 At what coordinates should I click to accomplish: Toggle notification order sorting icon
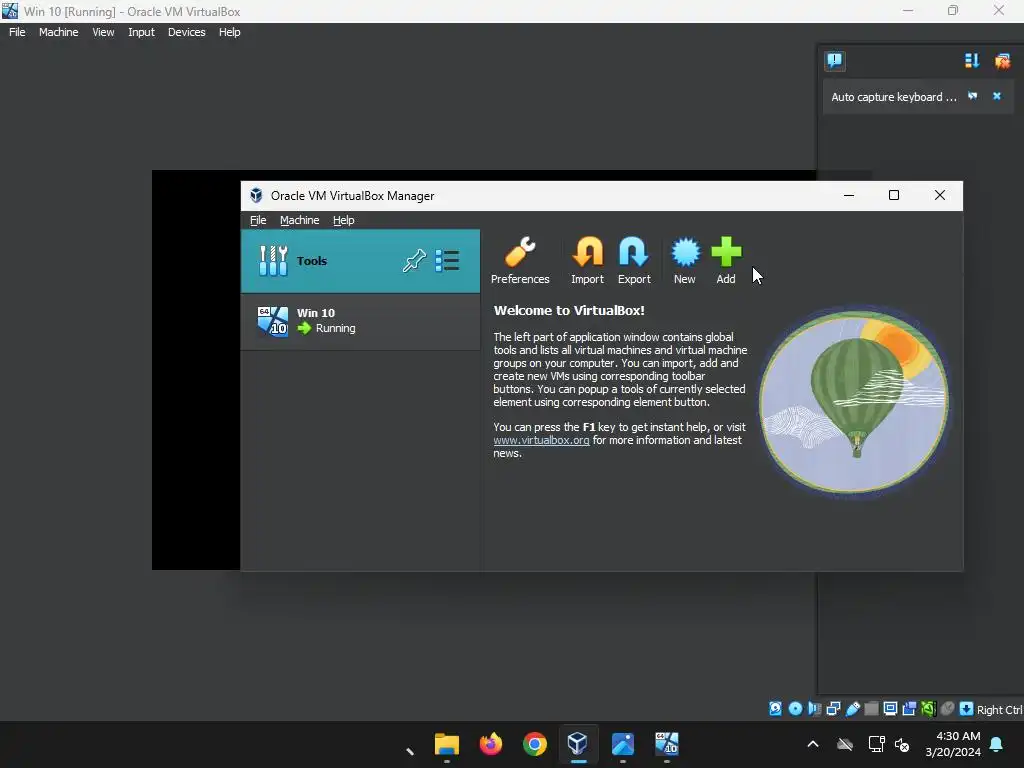tap(972, 61)
